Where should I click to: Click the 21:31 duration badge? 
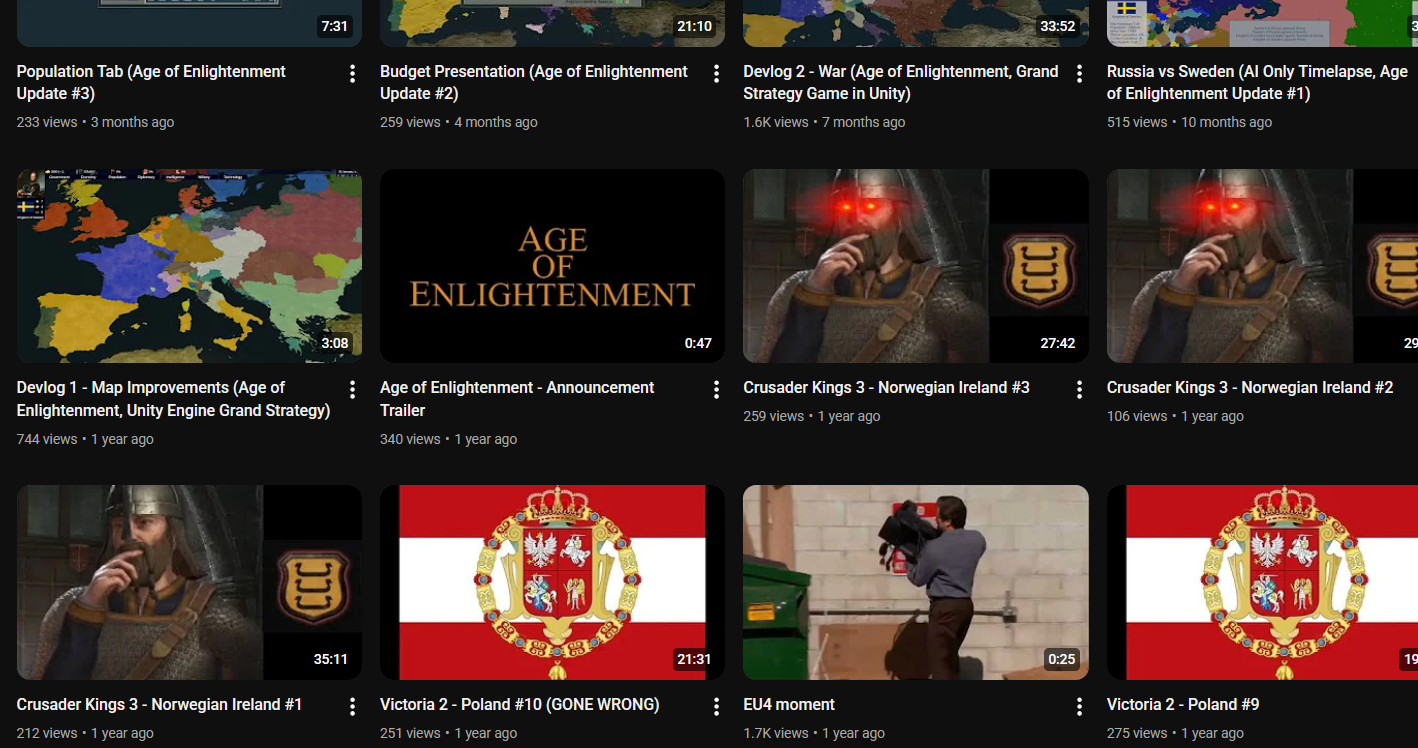point(694,659)
